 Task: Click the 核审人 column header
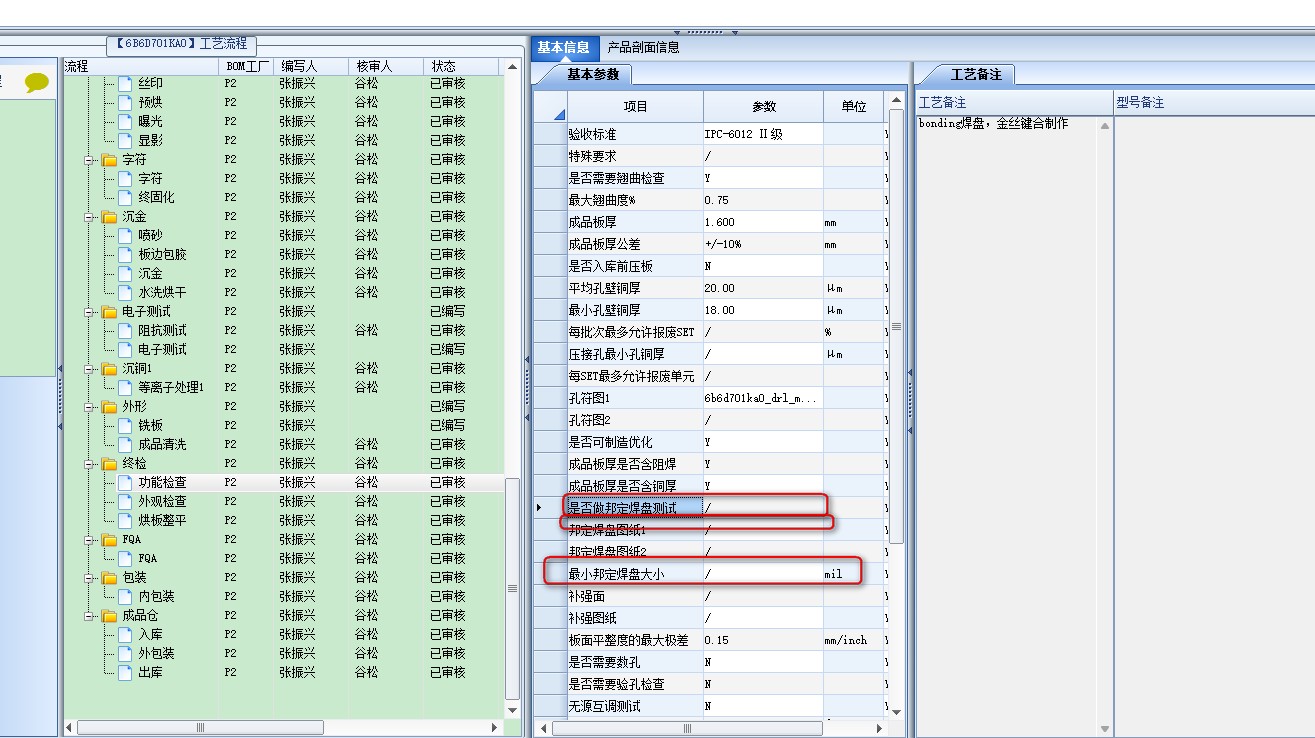[387, 66]
